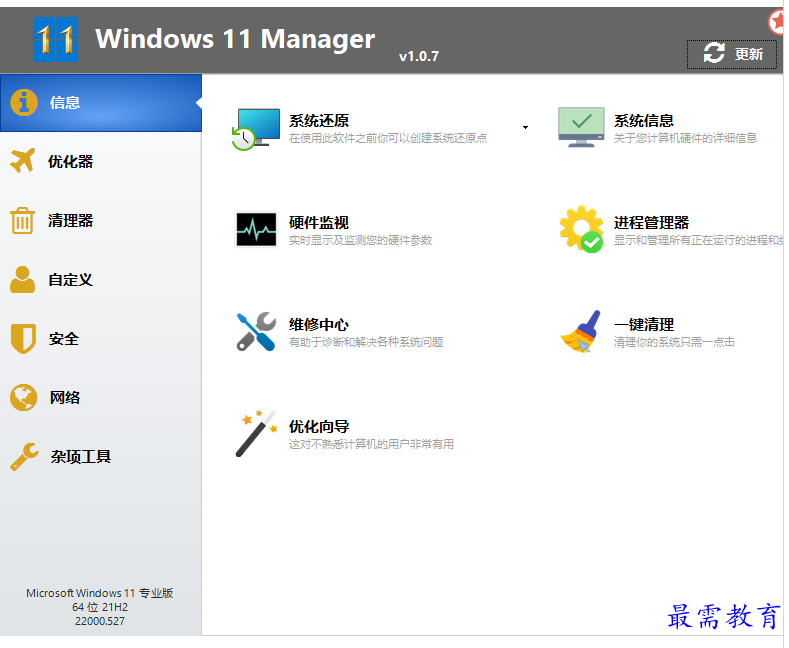Image resolution: width=789 pixels, height=648 pixels.
Task: Expand the 系统还原 dropdown arrow
Action: click(x=525, y=127)
